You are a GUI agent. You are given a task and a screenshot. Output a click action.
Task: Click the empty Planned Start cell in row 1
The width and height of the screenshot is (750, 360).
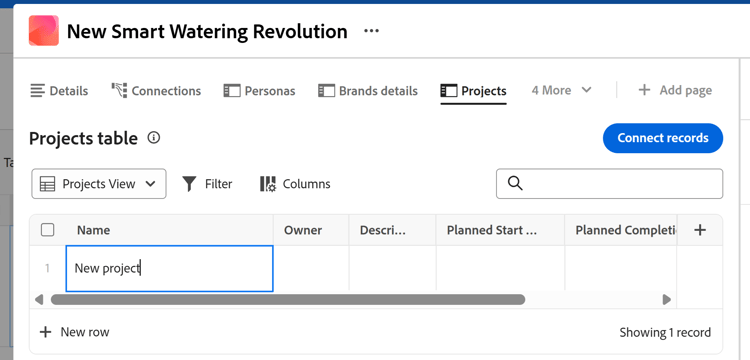click(x=500, y=268)
